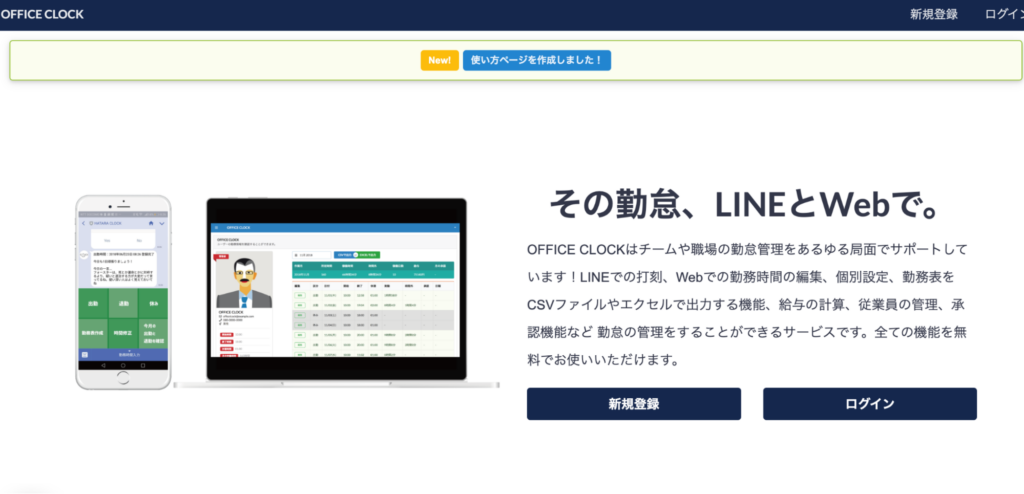
Task: Click the OFFICE CLOCK logo in header
Action: (x=42, y=14)
